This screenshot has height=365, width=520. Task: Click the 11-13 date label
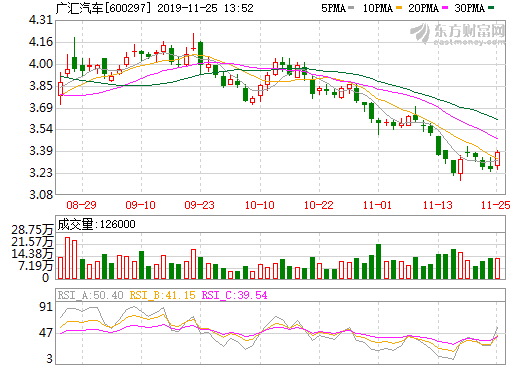coord(438,205)
